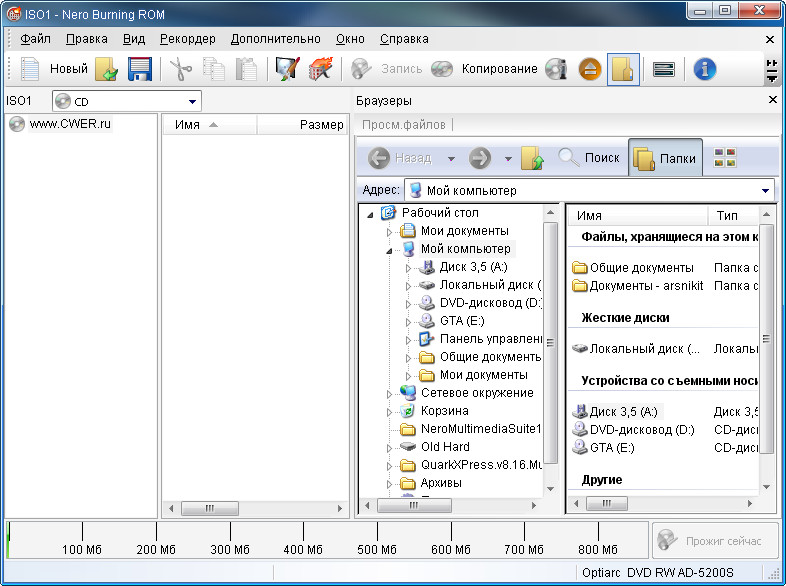Open the Дополнительно menu
The image size is (786, 586).
275,39
